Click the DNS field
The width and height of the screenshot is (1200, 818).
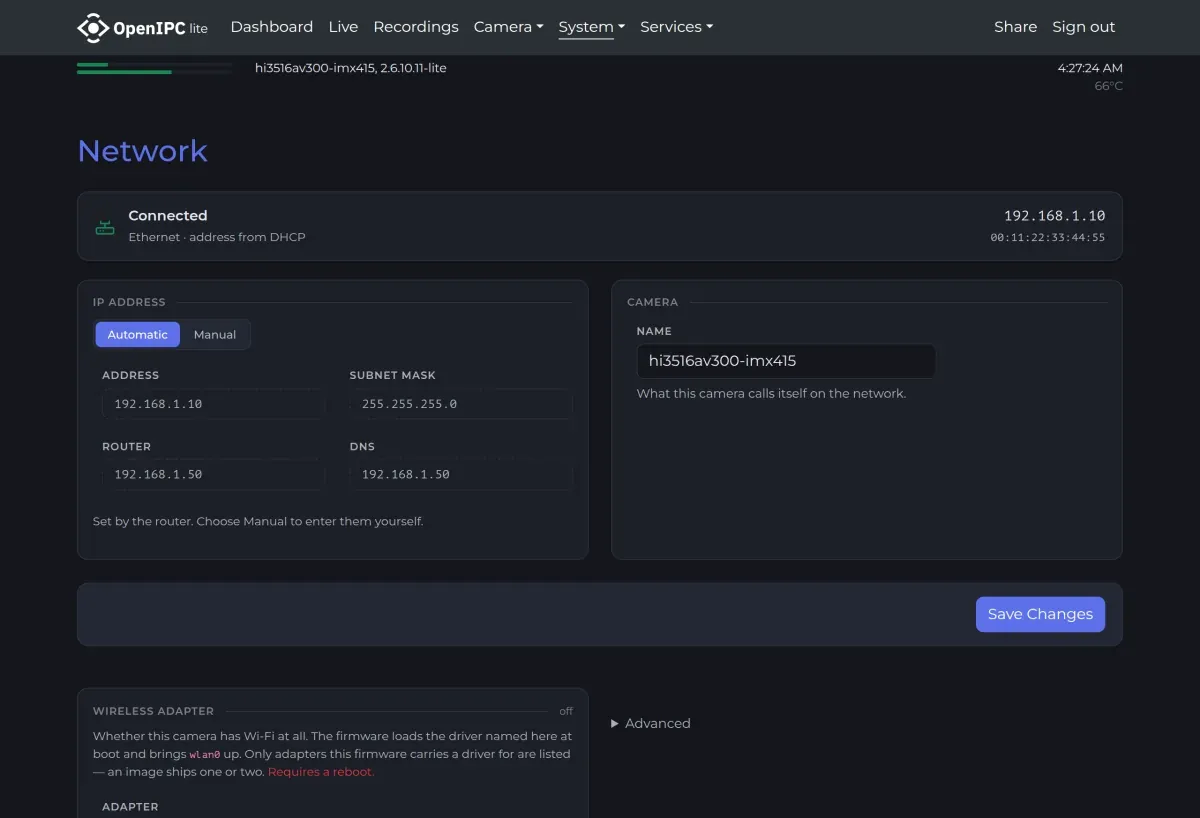461,474
